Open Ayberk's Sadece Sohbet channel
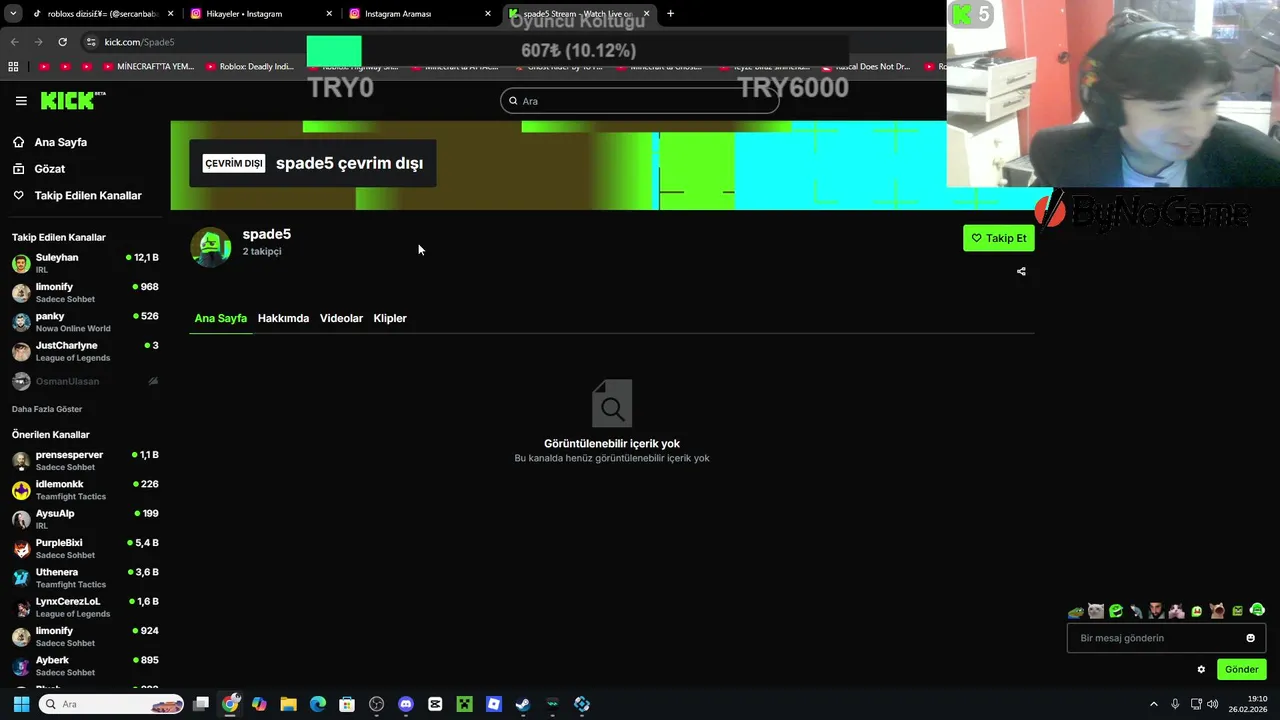This screenshot has width=1280, height=720. pyautogui.click(x=85, y=666)
